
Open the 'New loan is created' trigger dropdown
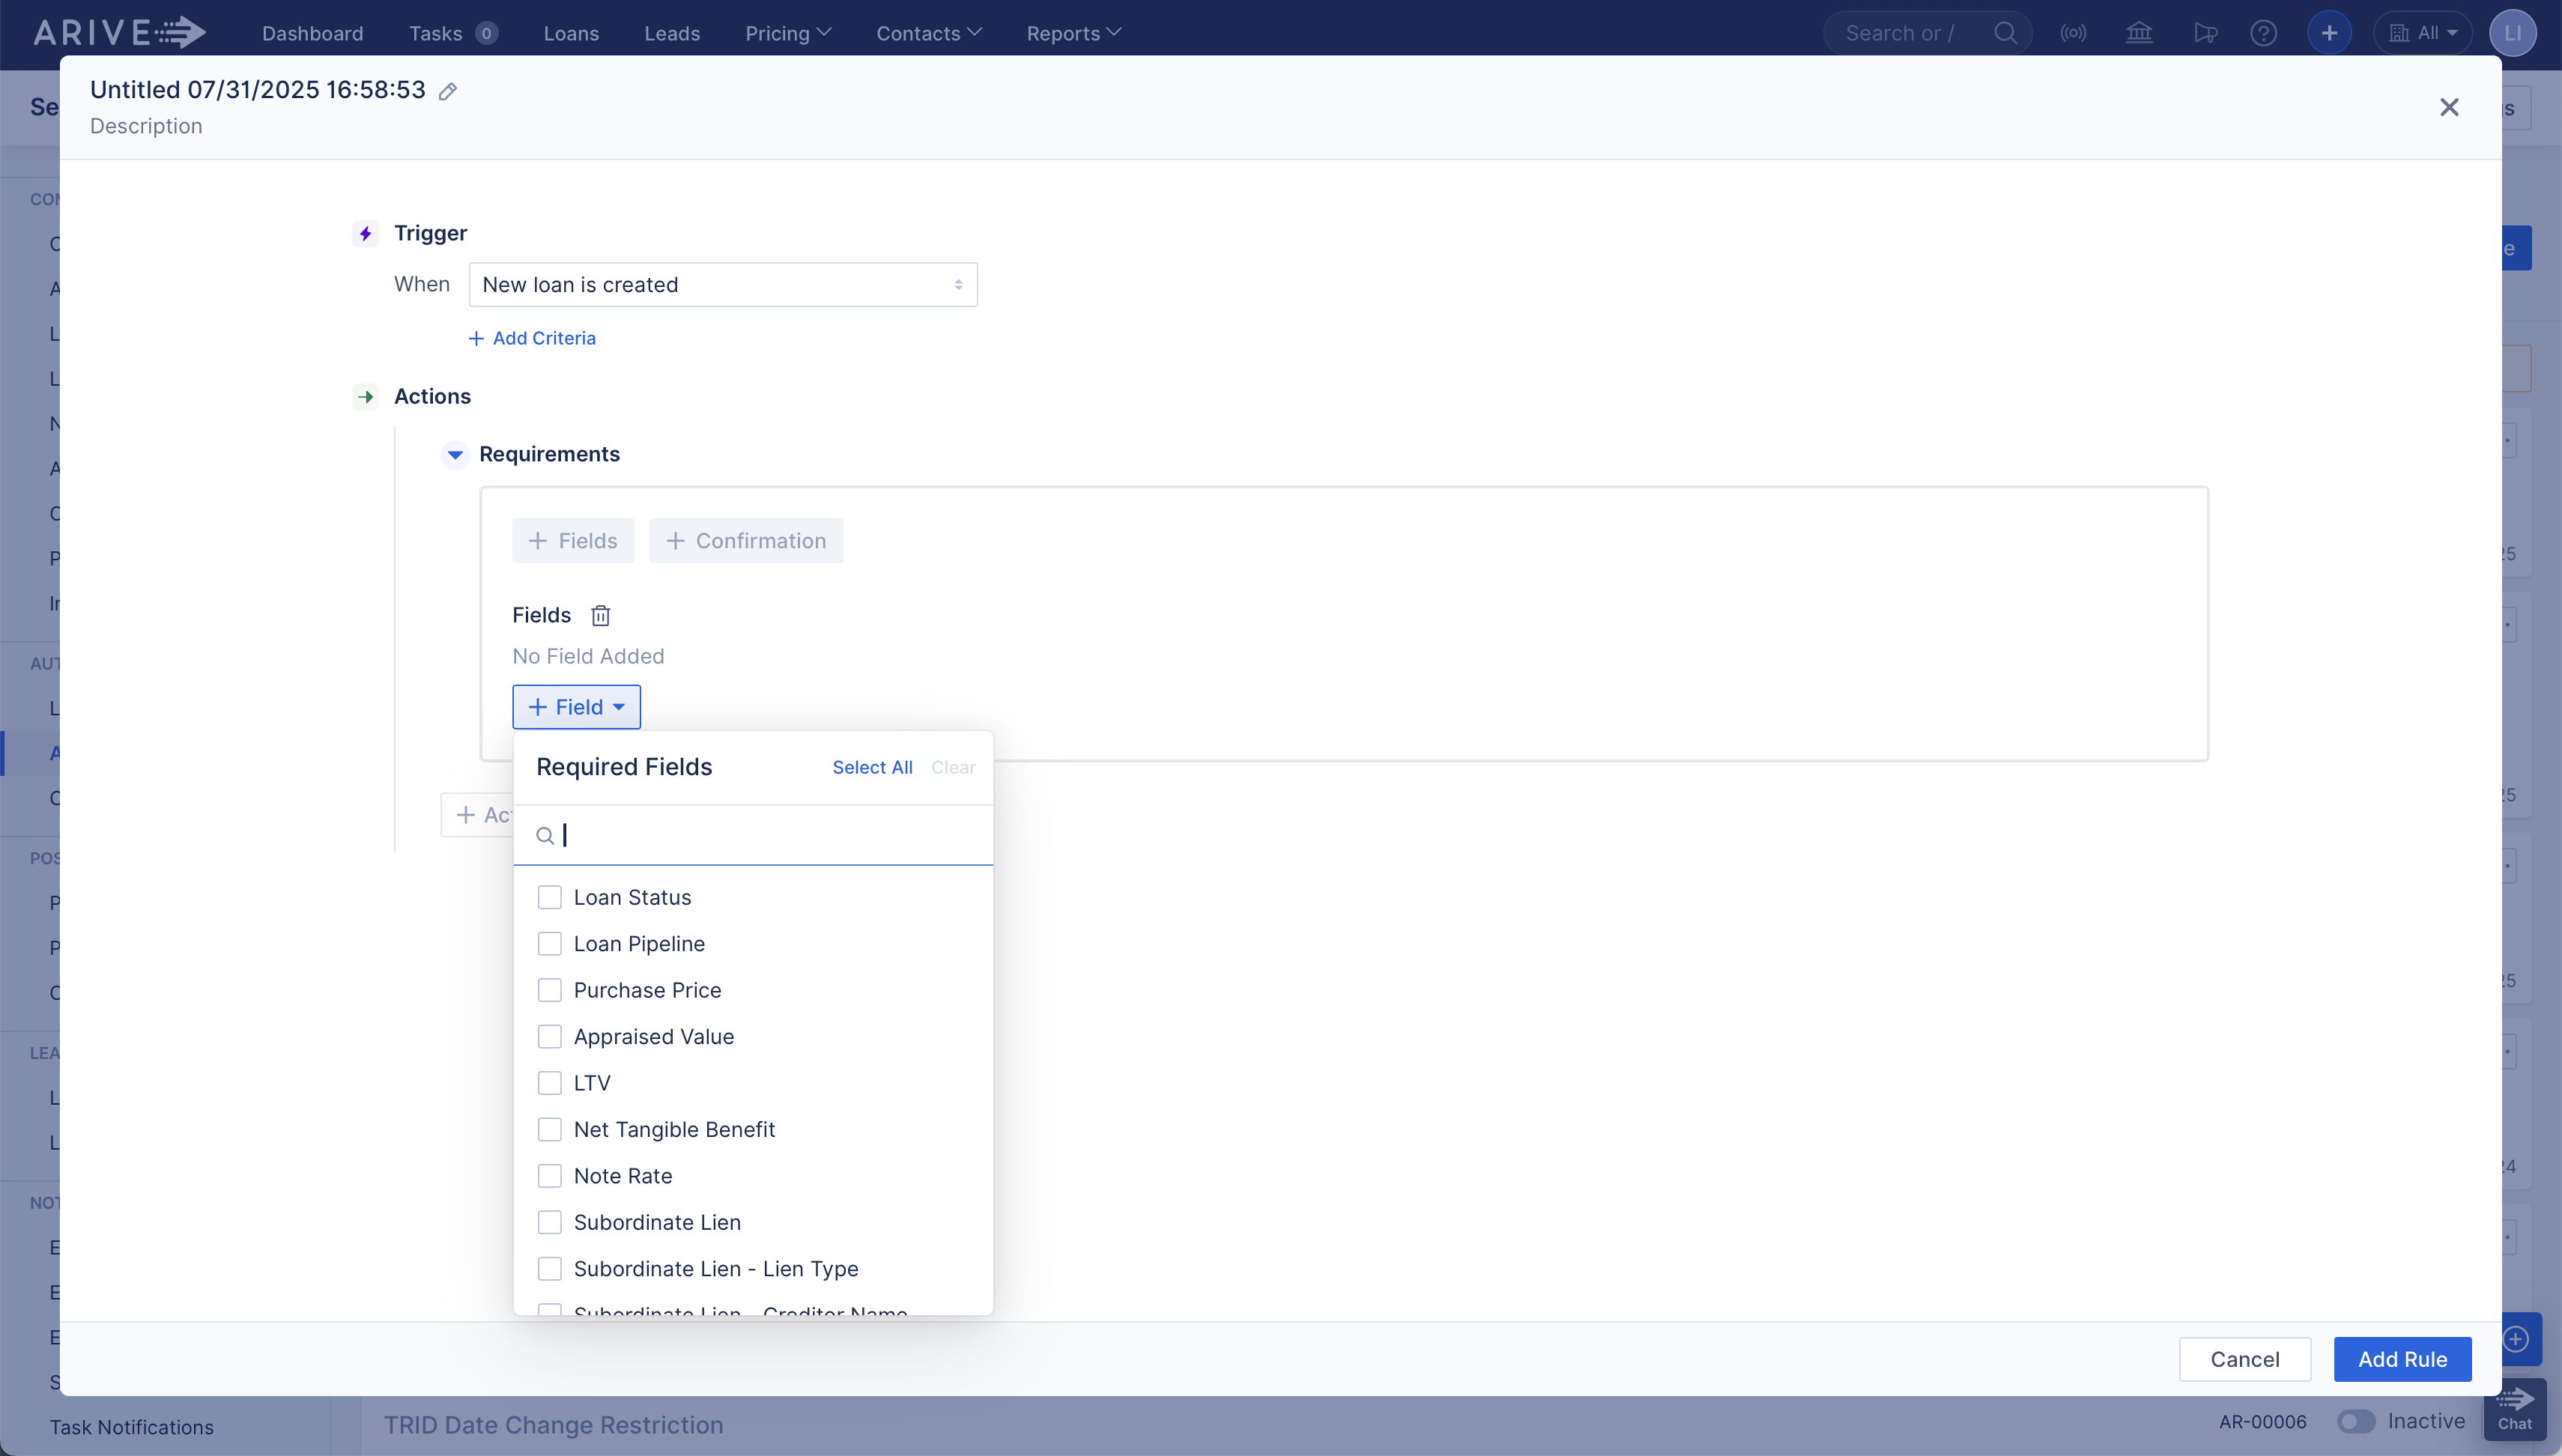(x=722, y=284)
